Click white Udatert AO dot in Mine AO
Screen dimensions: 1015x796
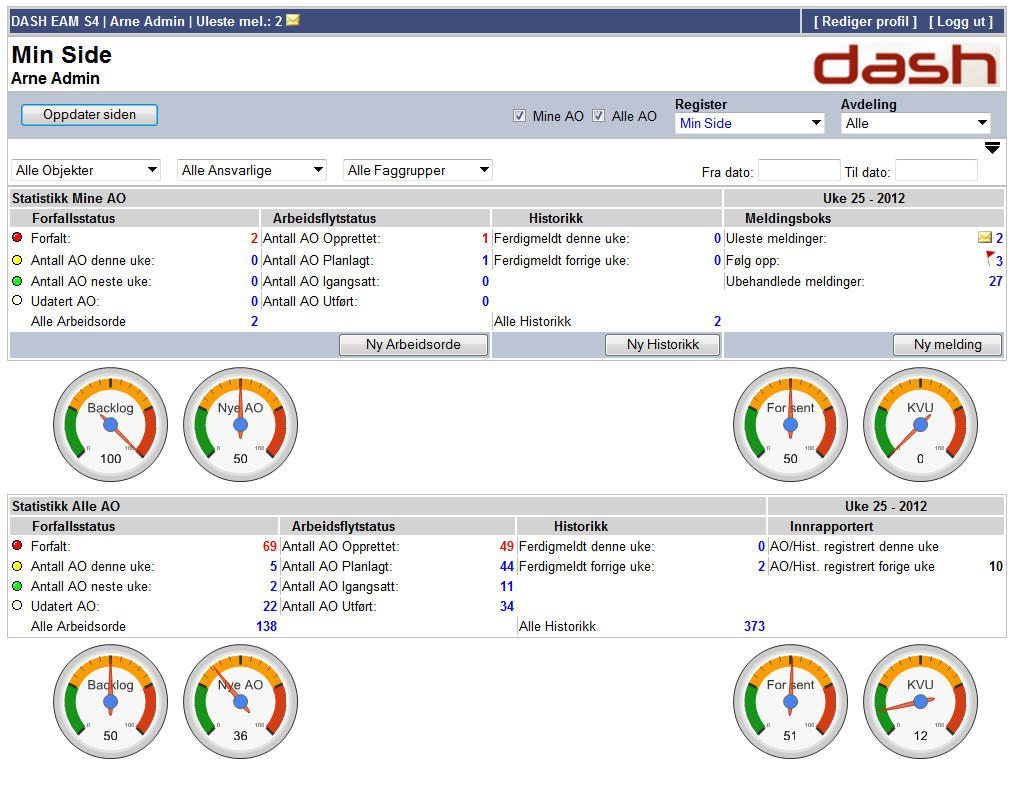pyautogui.click(x=17, y=300)
